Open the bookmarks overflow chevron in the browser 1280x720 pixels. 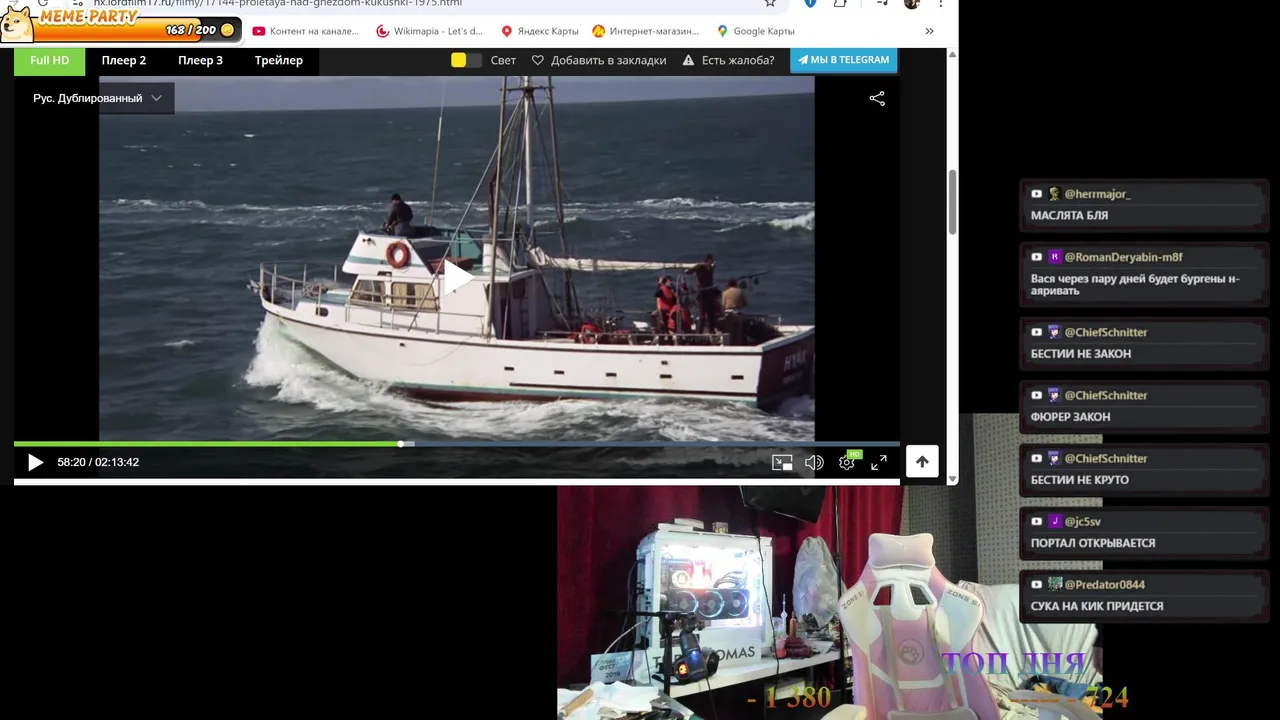tap(929, 31)
